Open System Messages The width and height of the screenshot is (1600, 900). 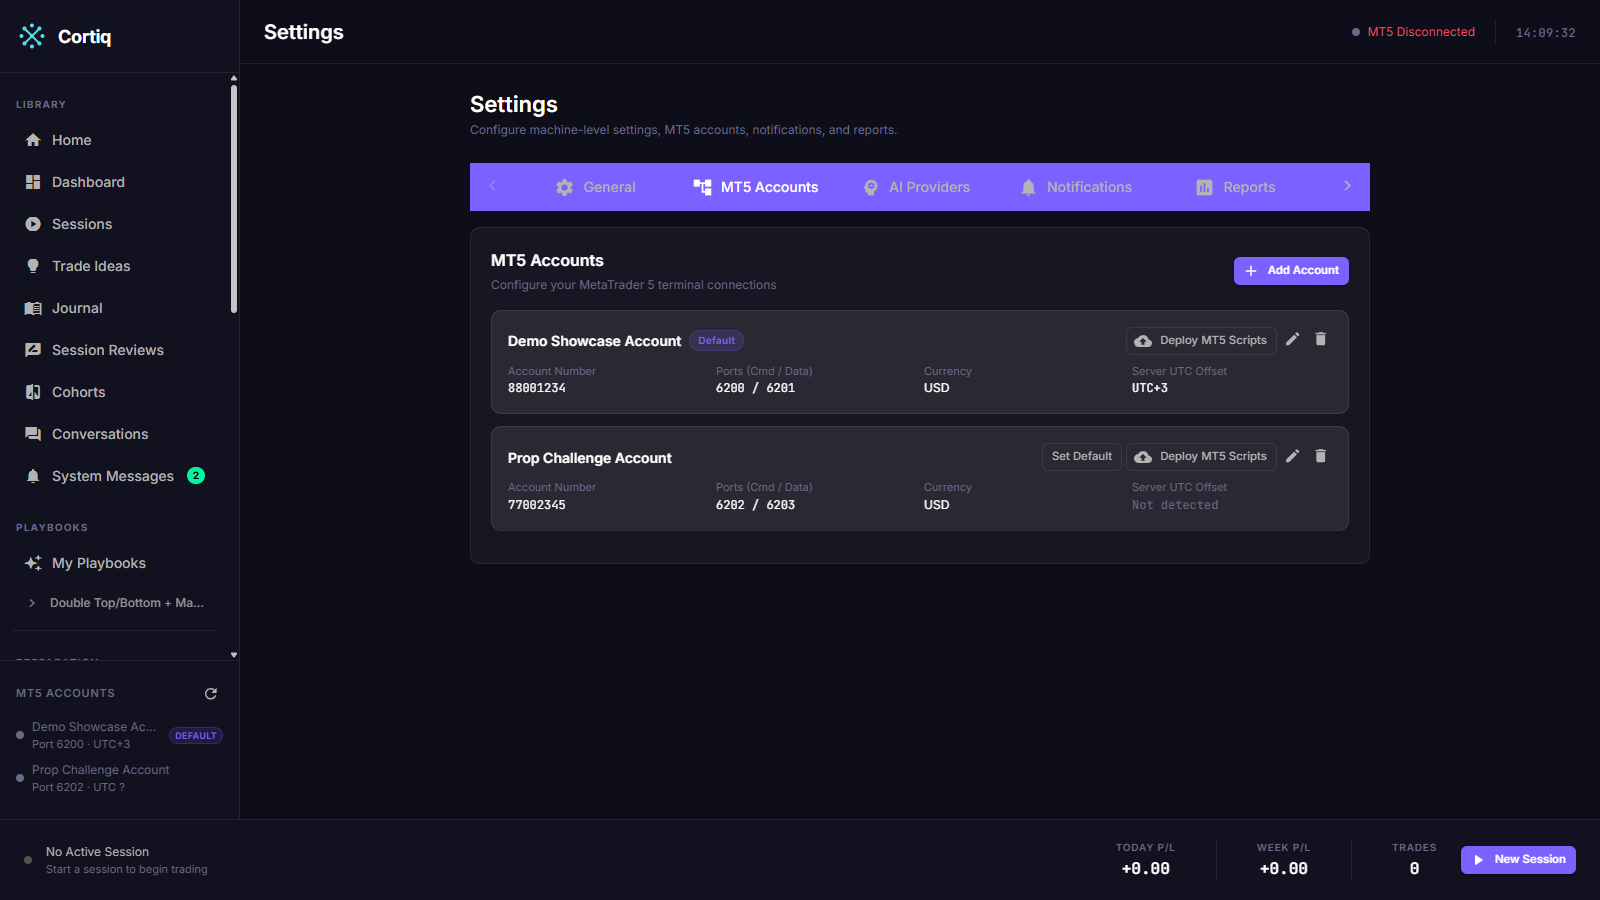tap(115, 476)
